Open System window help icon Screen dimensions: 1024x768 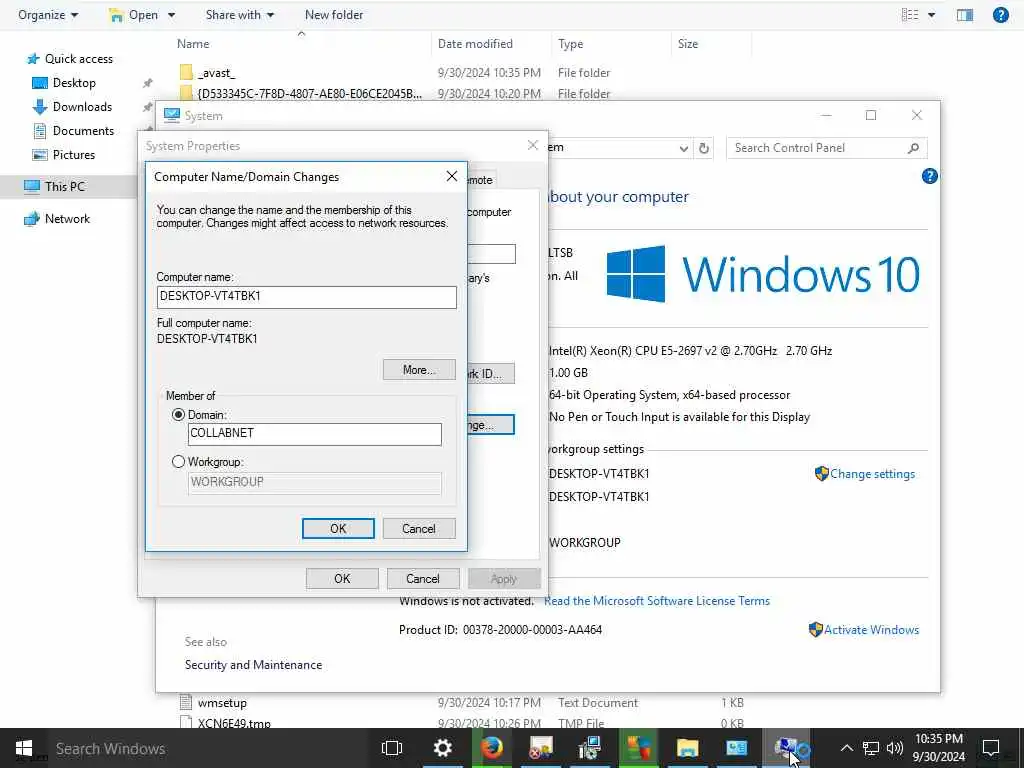click(x=929, y=176)
